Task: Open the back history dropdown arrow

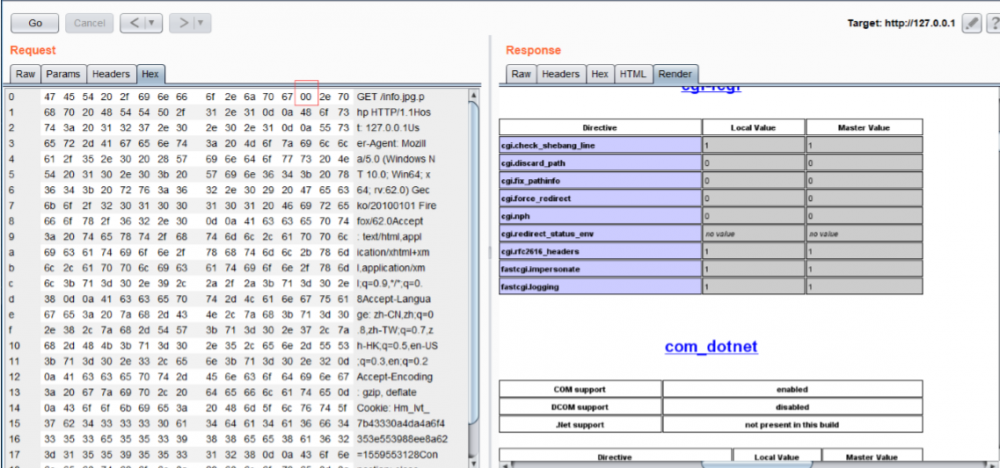Action: [152, 23]
